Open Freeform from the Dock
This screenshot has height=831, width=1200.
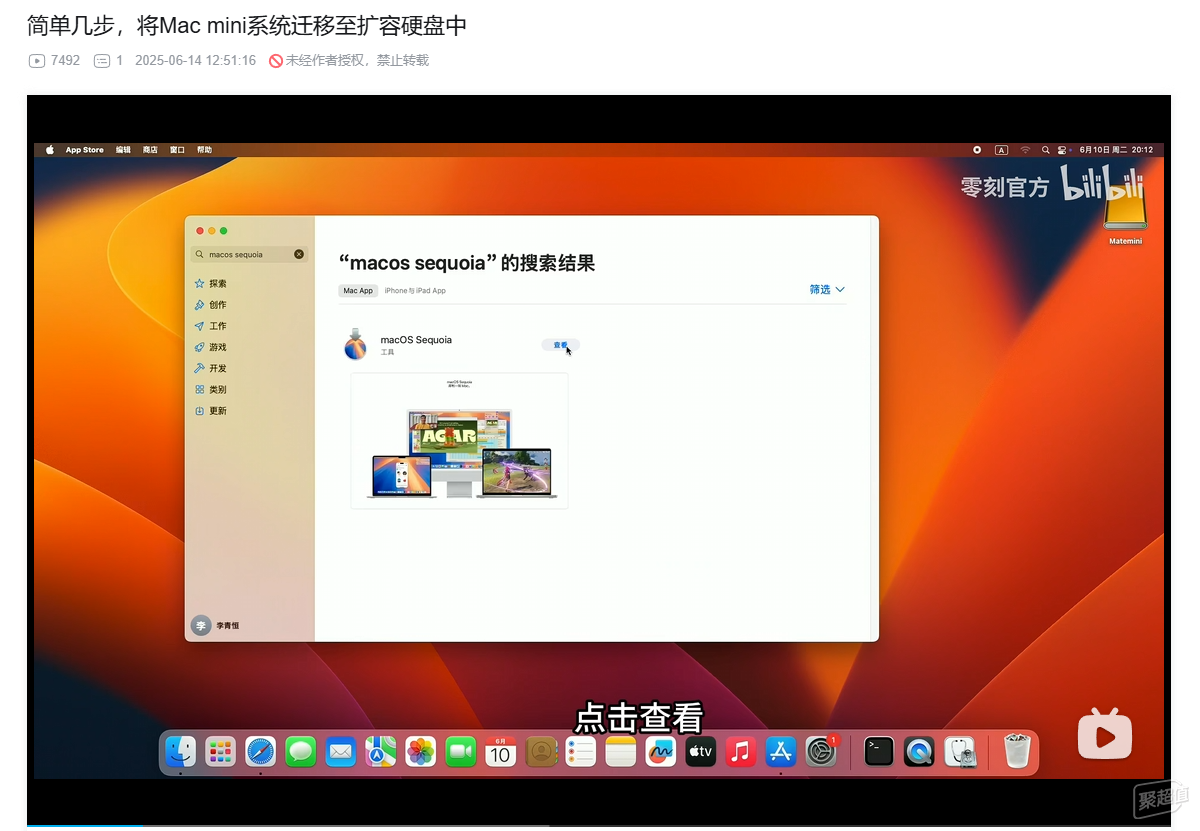(x=661, y=751)
